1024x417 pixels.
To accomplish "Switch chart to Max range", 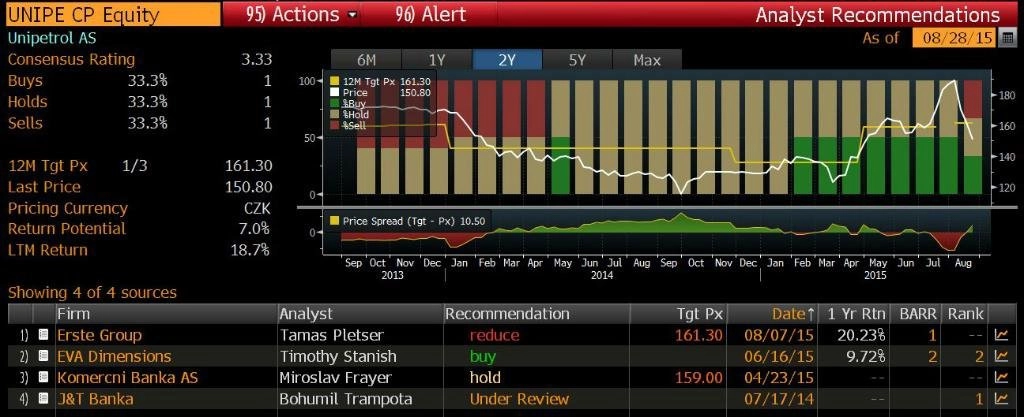I will [x=647, y=60].
